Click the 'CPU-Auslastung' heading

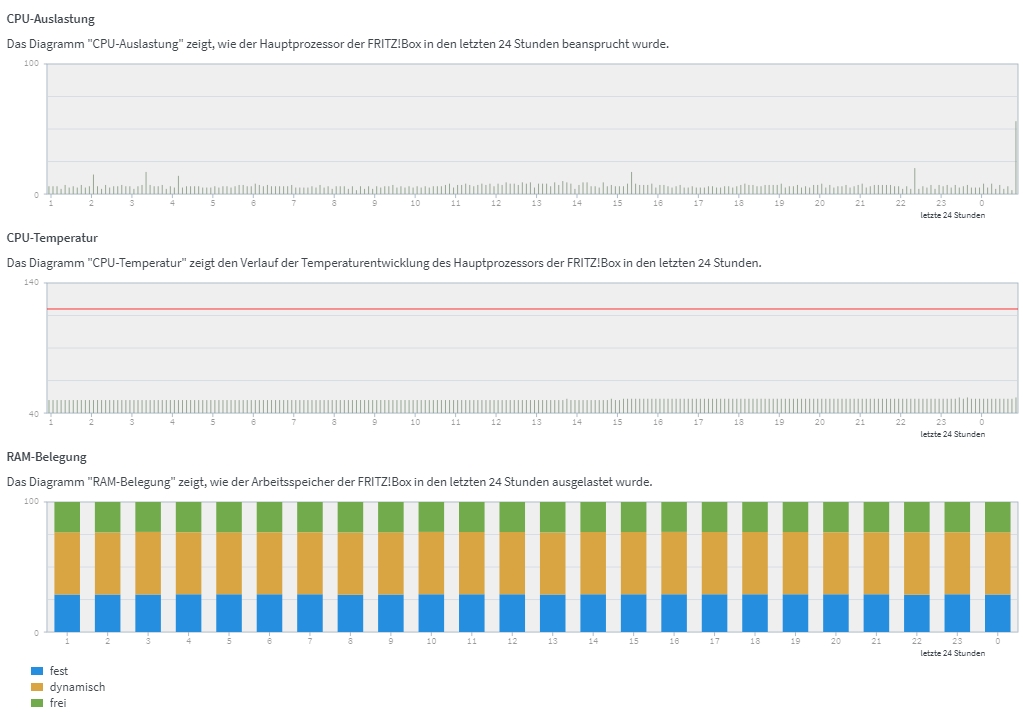51,19
